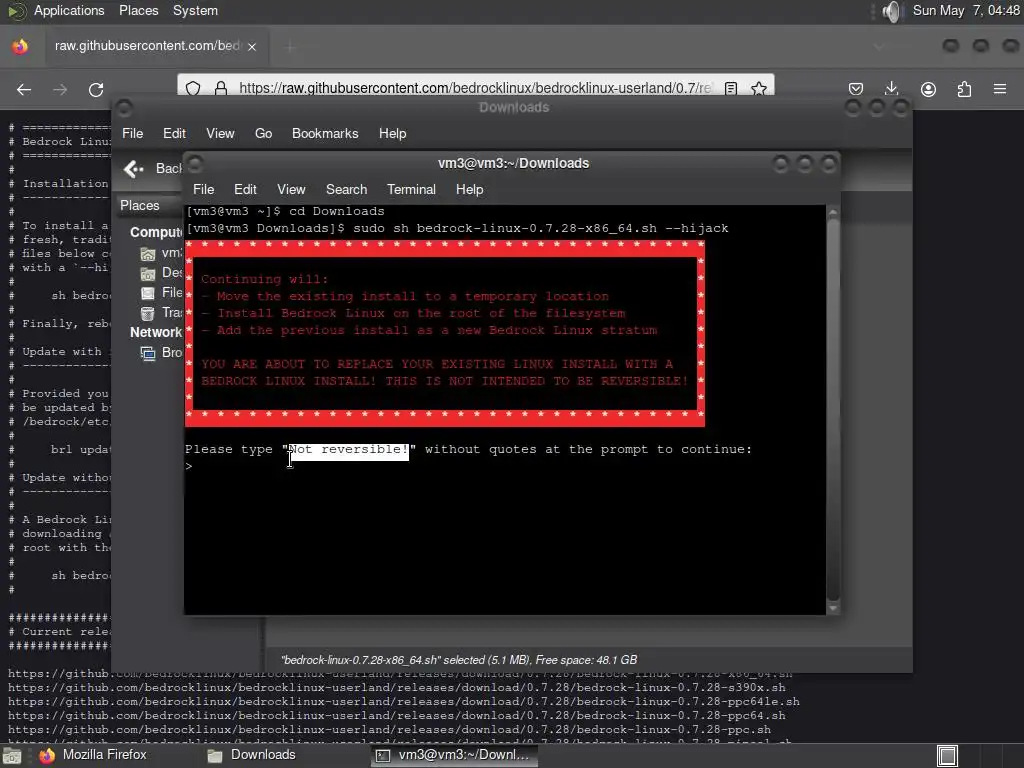Viewport: 1024px width, 768px height.
Task: Click Back button in Downloads file manager
Action: (152, 168)
